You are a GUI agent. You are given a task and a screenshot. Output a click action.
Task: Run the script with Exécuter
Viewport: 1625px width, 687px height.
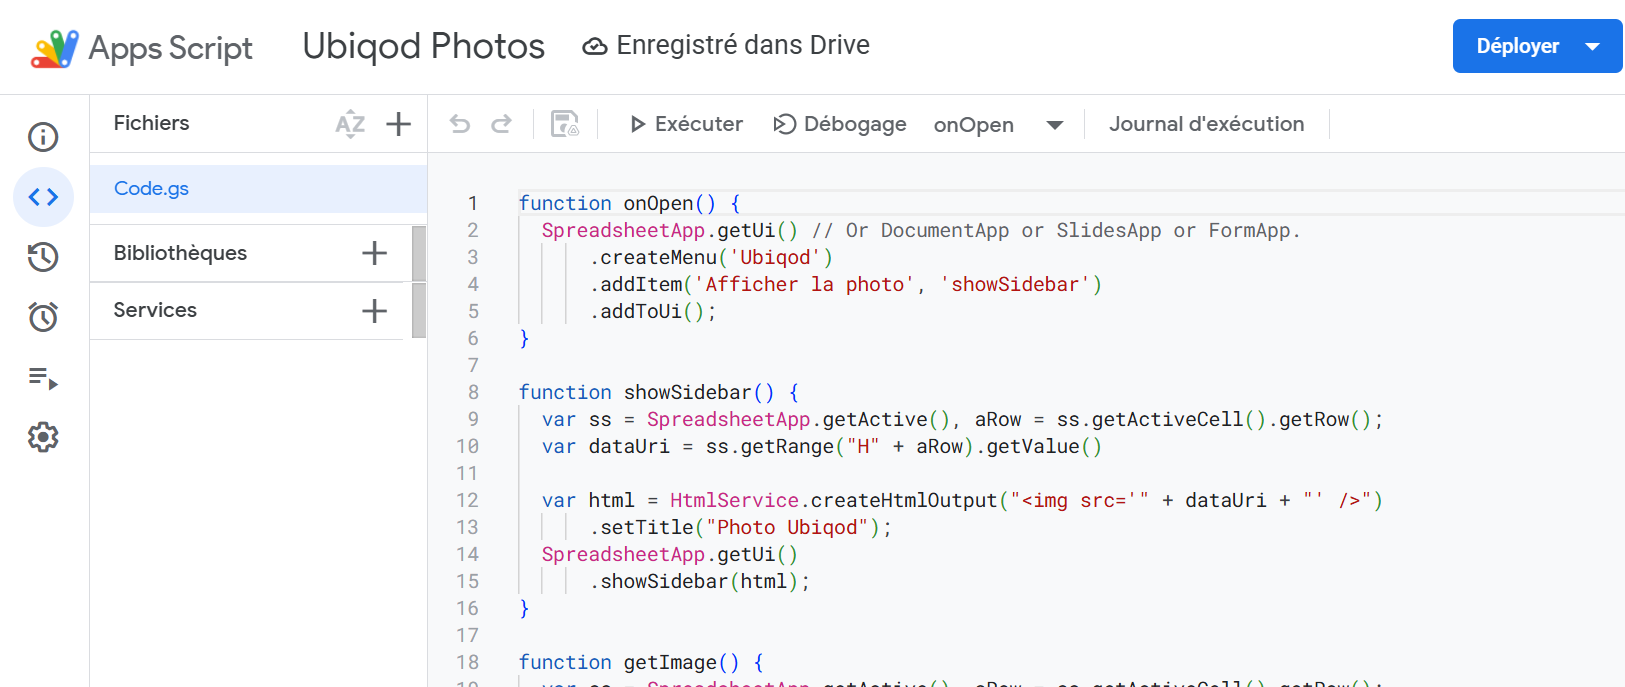(686, 124)
